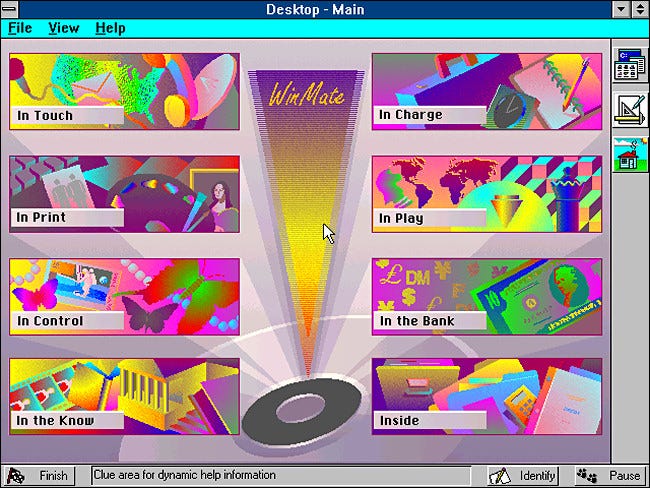The height and width of the screenshot is (488, 650).
Task: Select the In Play section
Action: click(486, 194)
